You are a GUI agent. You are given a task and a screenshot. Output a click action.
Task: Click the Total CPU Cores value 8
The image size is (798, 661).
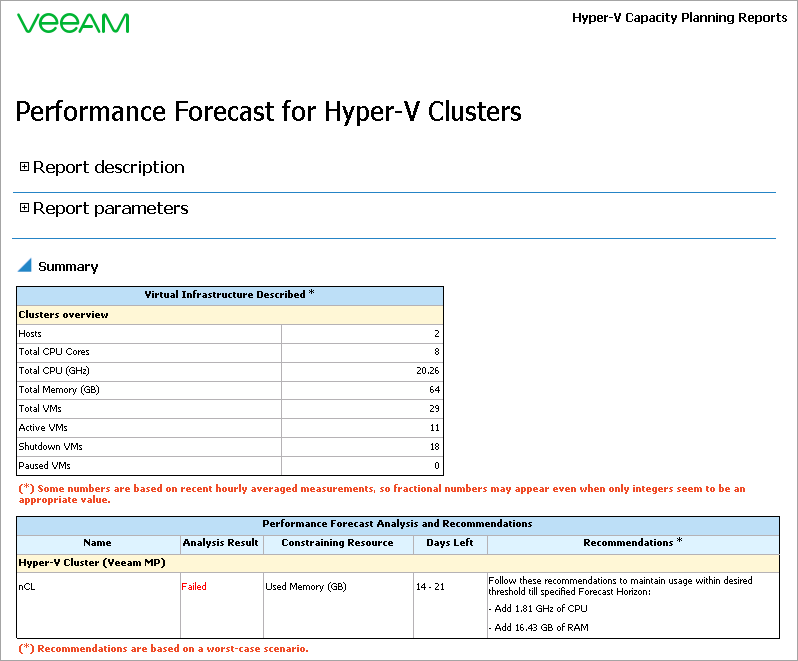coord(437,352)
